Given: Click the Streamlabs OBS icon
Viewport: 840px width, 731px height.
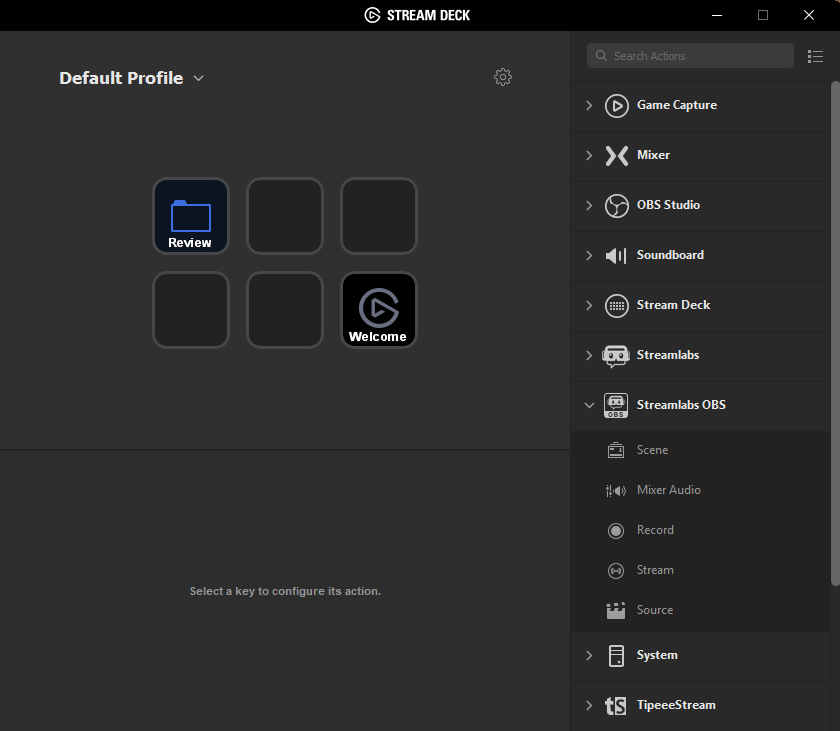Looking at the screenshot, I should 616,405.
